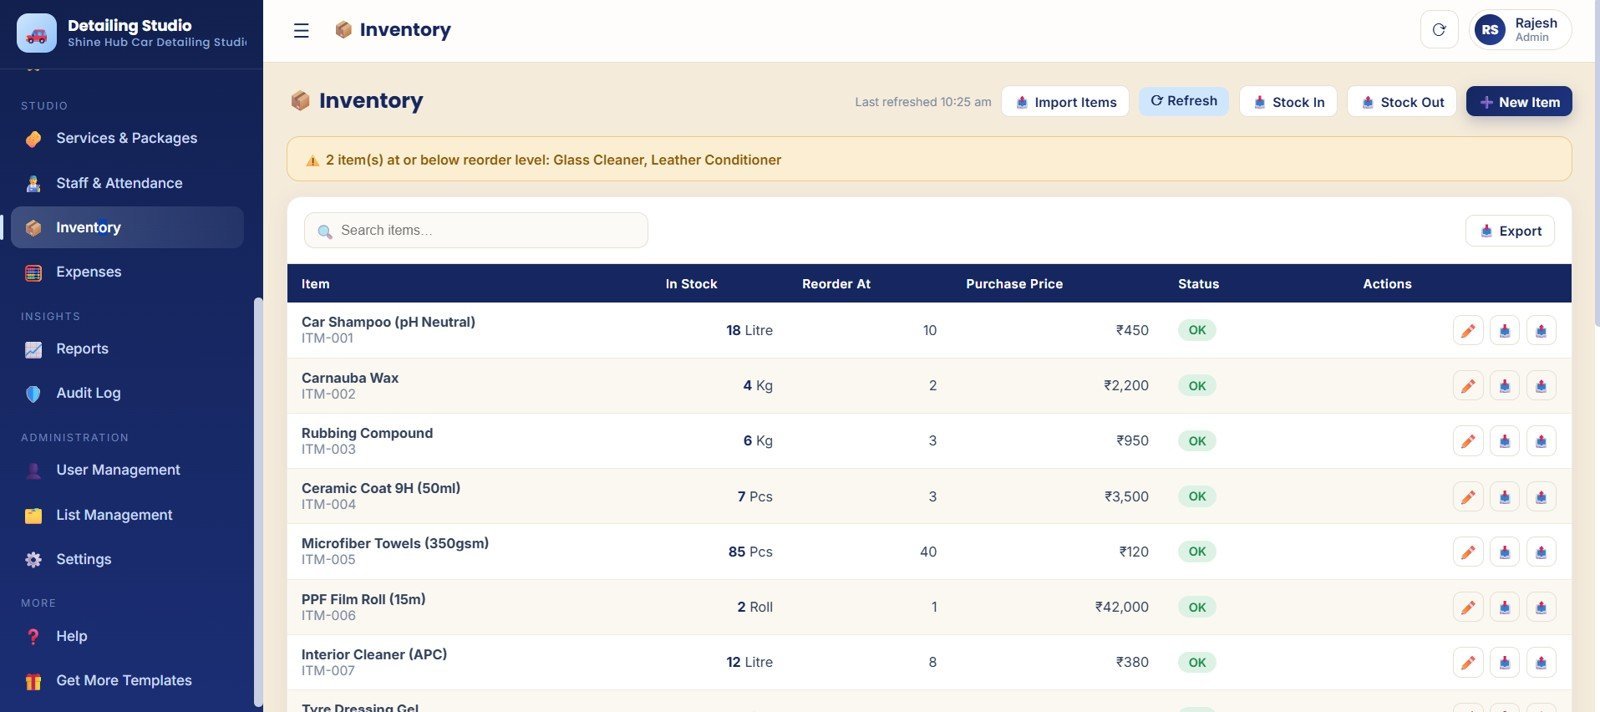1600x712 pixels.
Task: Create a New Item
Action: point(1519,102)
